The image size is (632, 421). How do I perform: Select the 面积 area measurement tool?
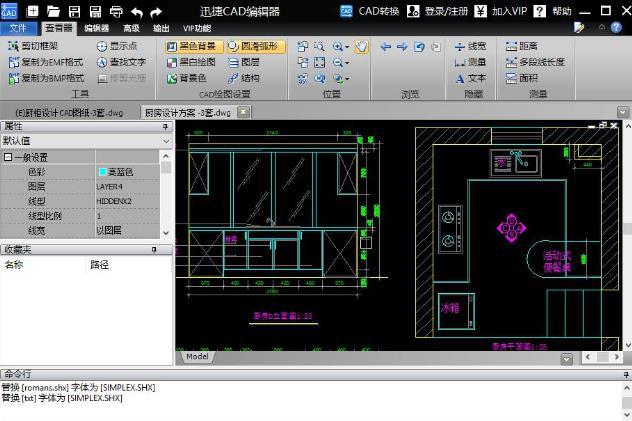522,78
